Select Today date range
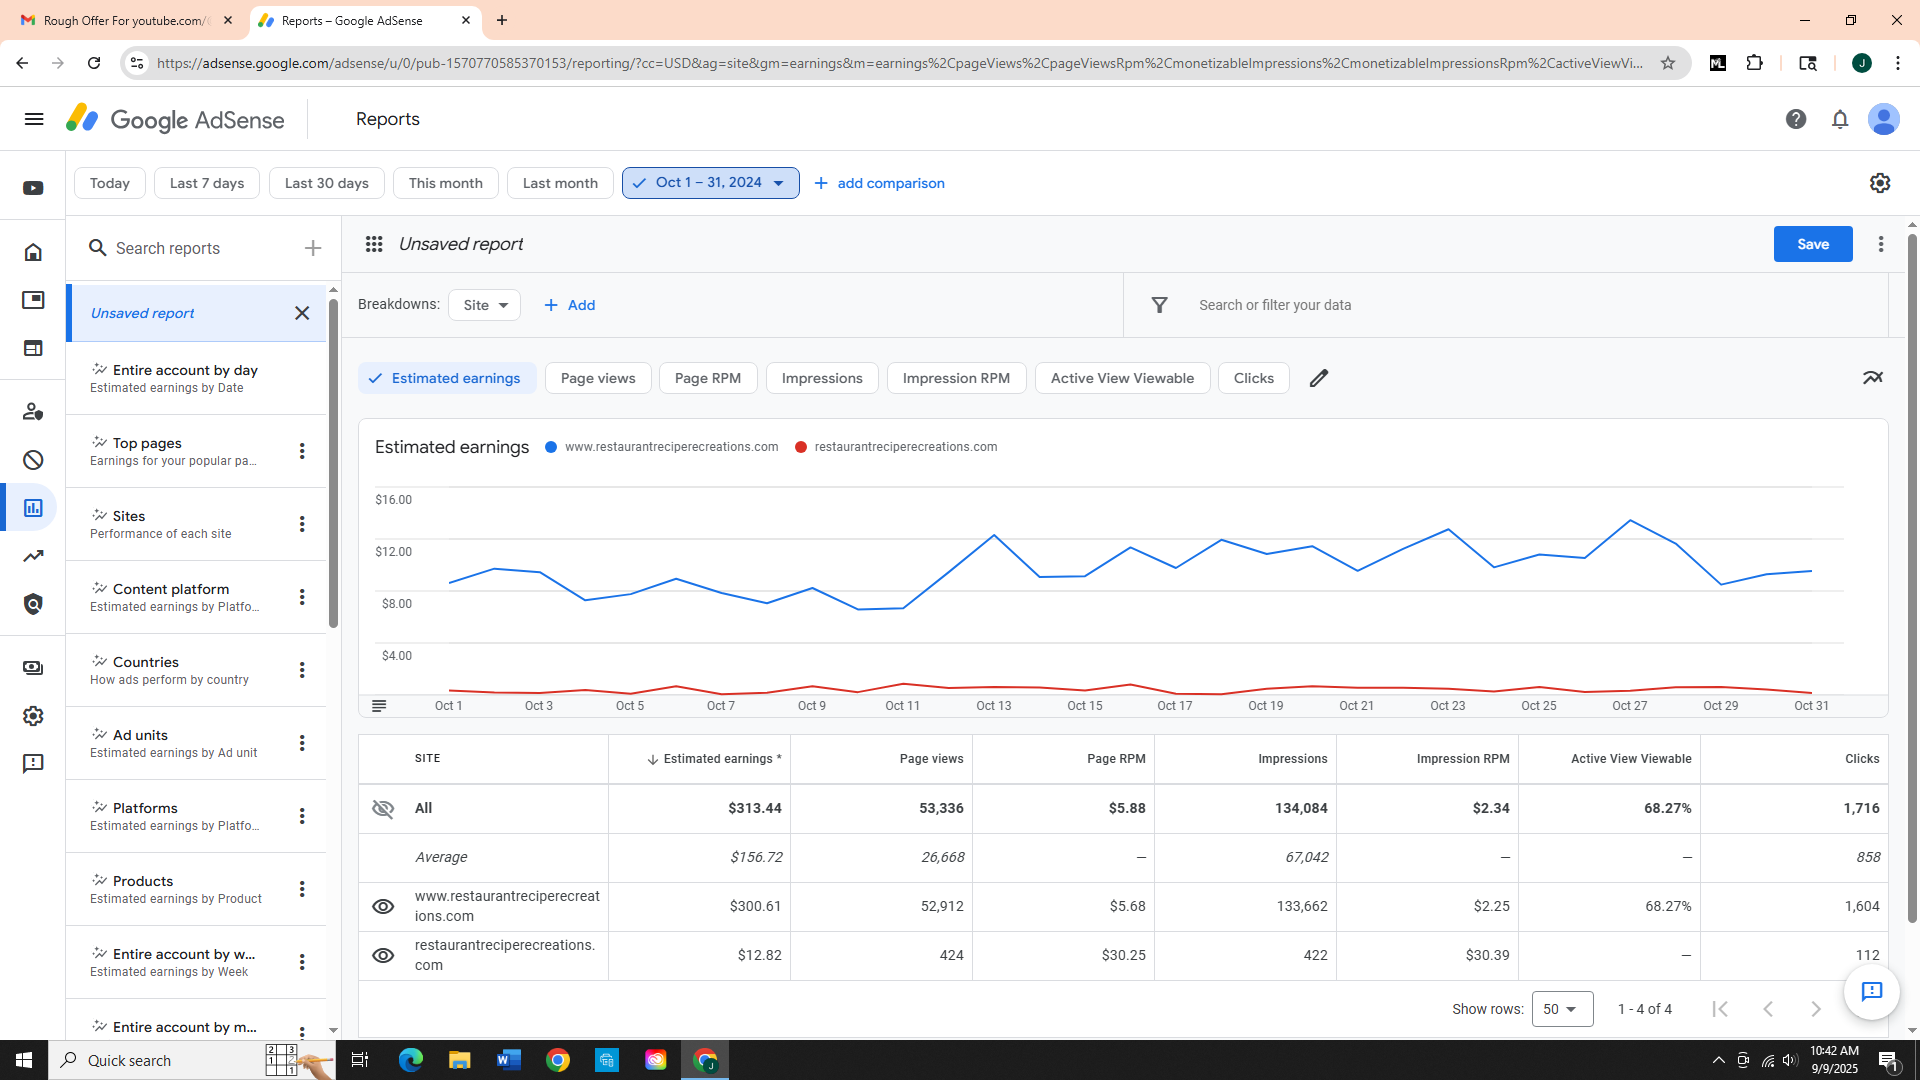 [x=110, y=183]
